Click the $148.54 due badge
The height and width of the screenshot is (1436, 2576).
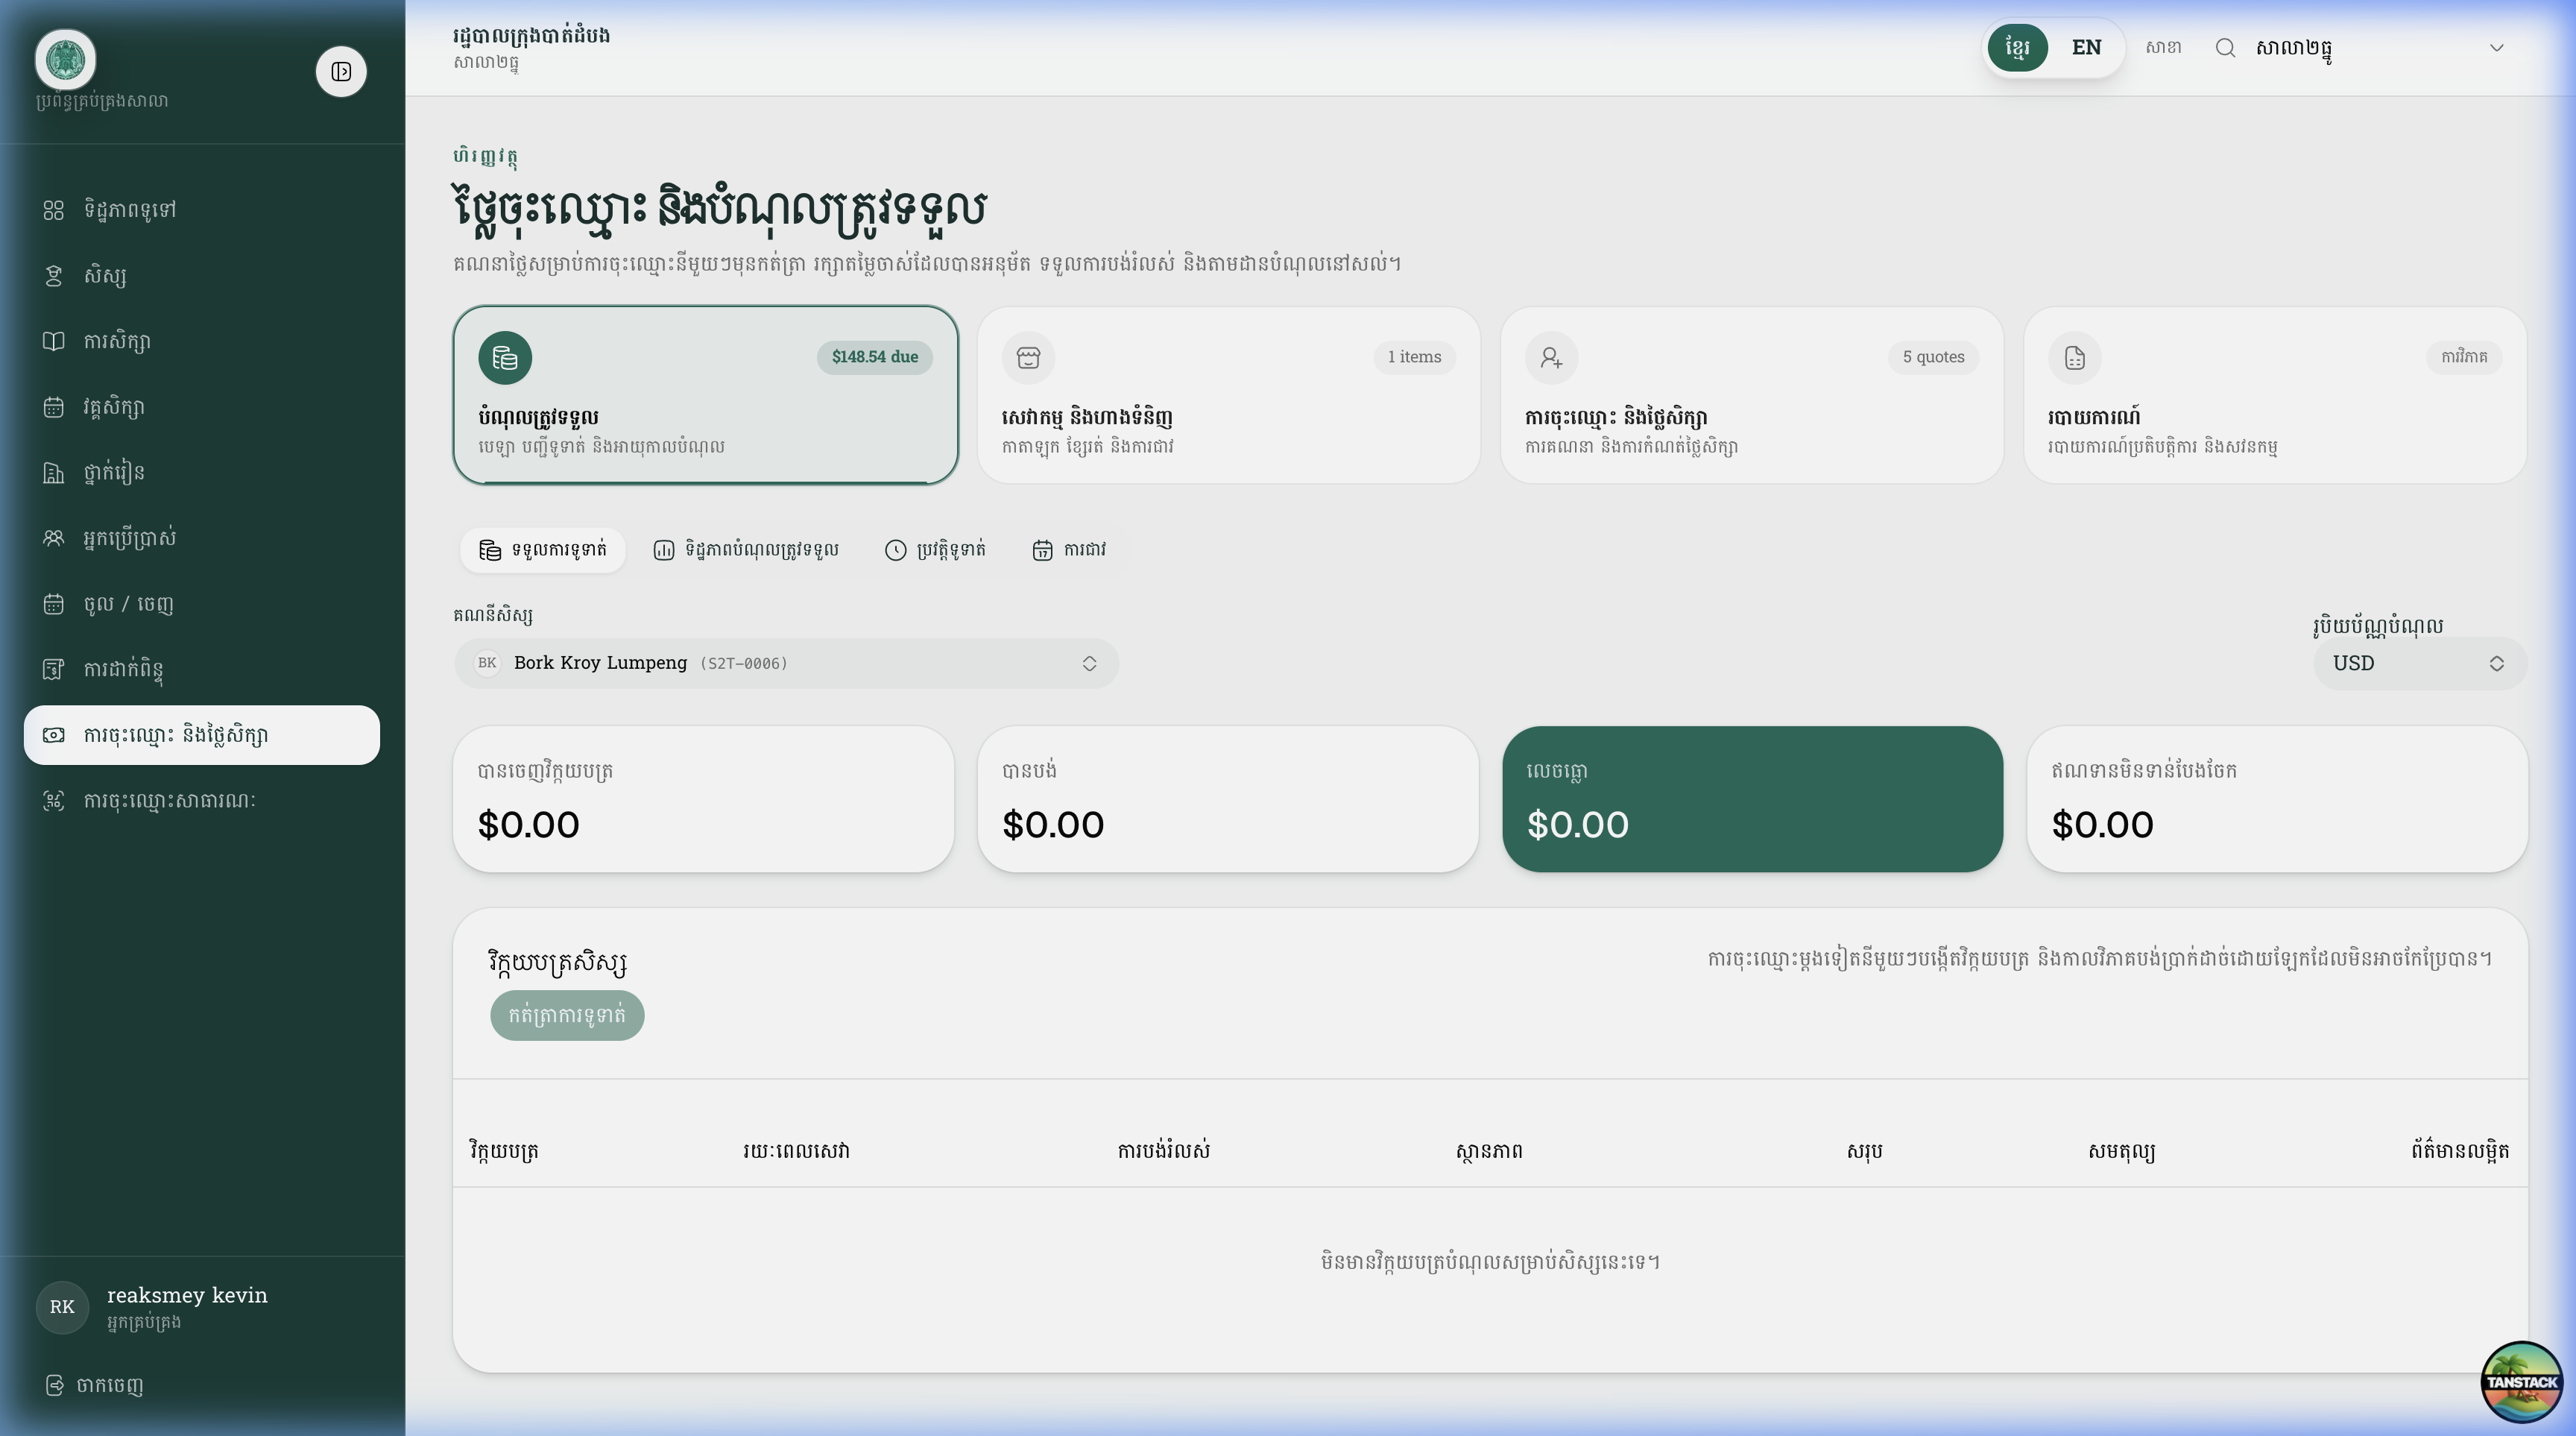click(874, 357)
